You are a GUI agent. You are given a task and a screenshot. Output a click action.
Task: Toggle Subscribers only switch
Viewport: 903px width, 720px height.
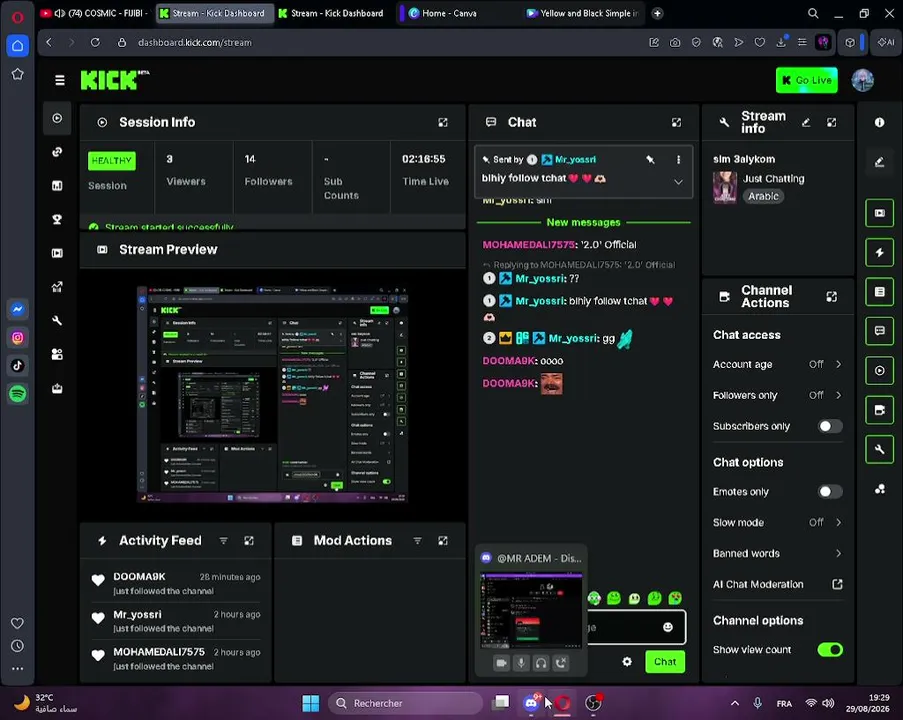point(830,426)
